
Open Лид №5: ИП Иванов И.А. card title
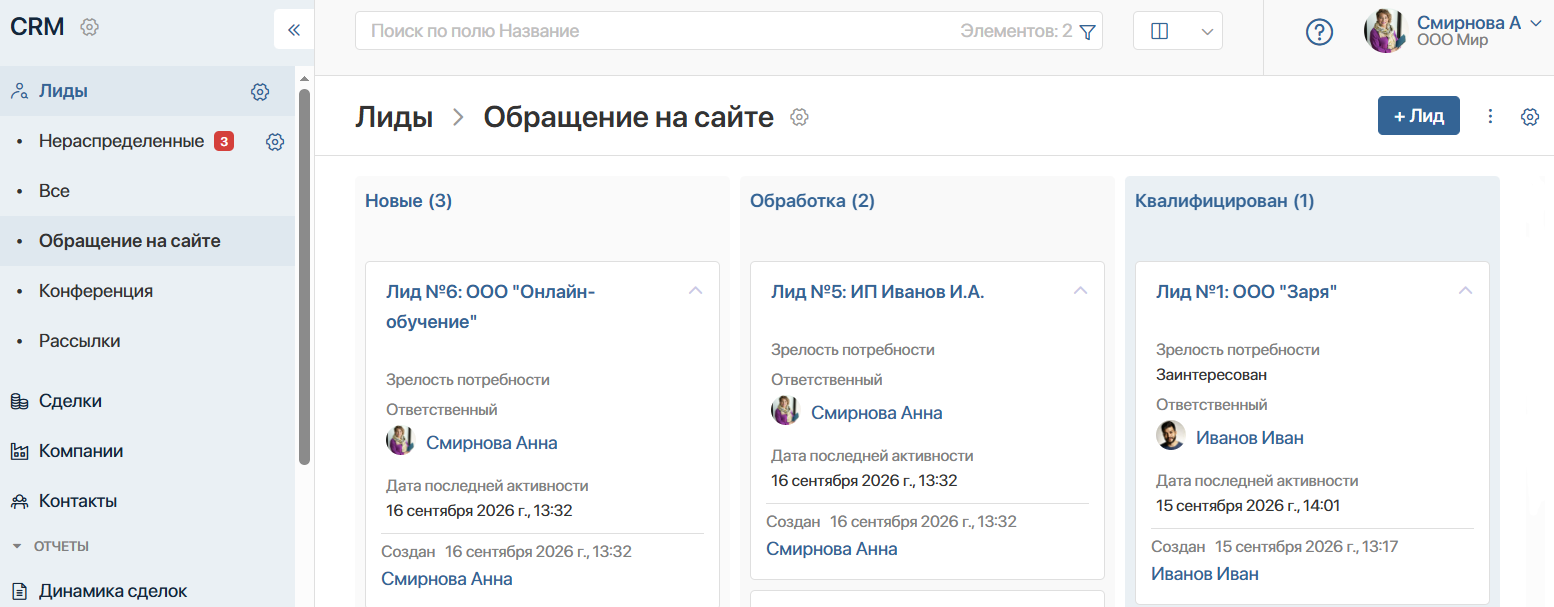coord(878,292)
